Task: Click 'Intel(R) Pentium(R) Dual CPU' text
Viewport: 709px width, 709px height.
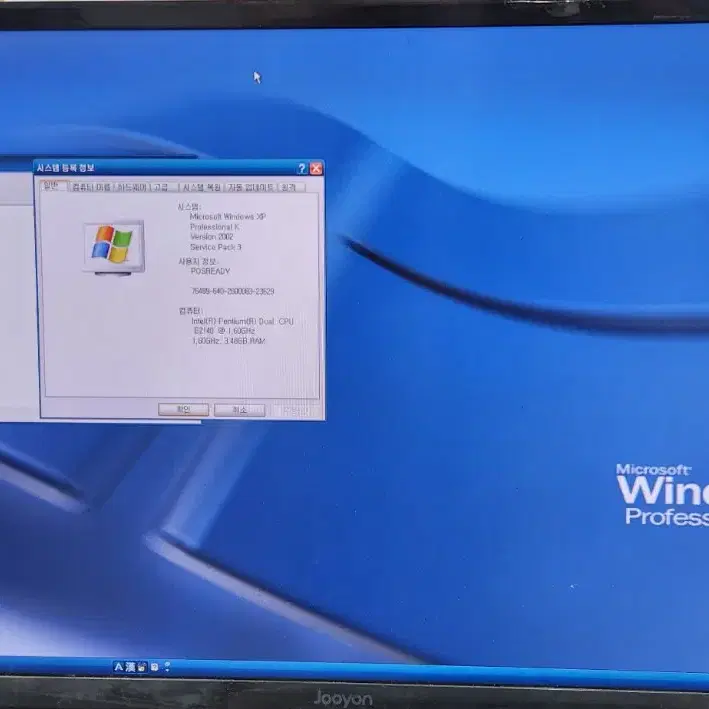Action: point(242,321)
